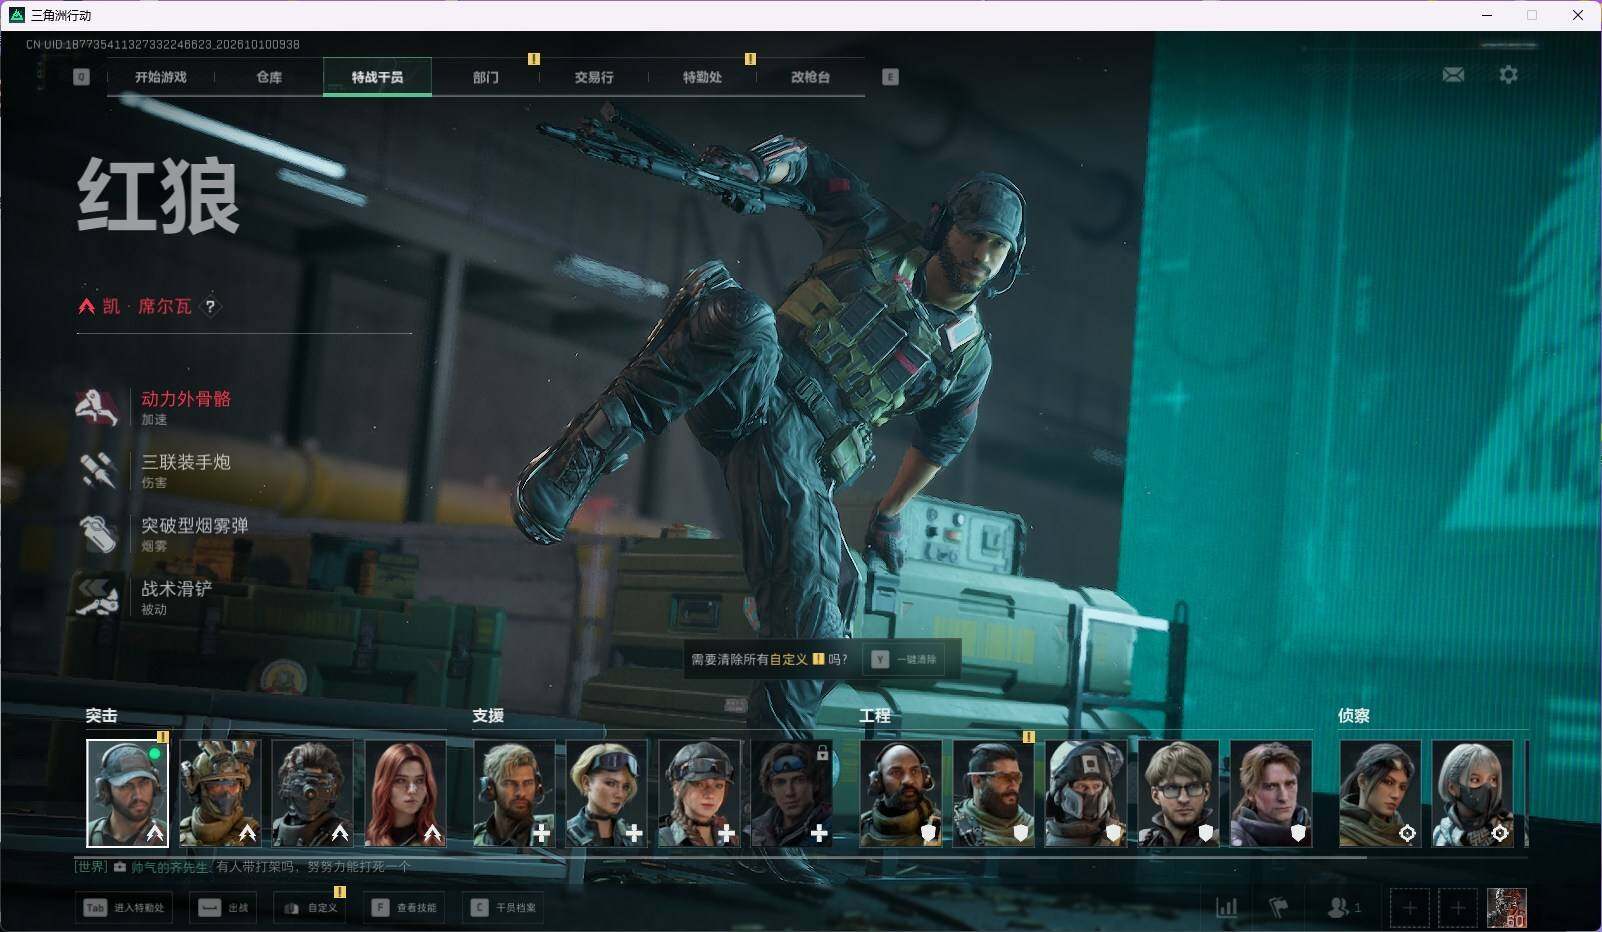Viewport: 1602px width, 932px height.
Task: Open the 特勤处 tab
Action: pos(702,77)
